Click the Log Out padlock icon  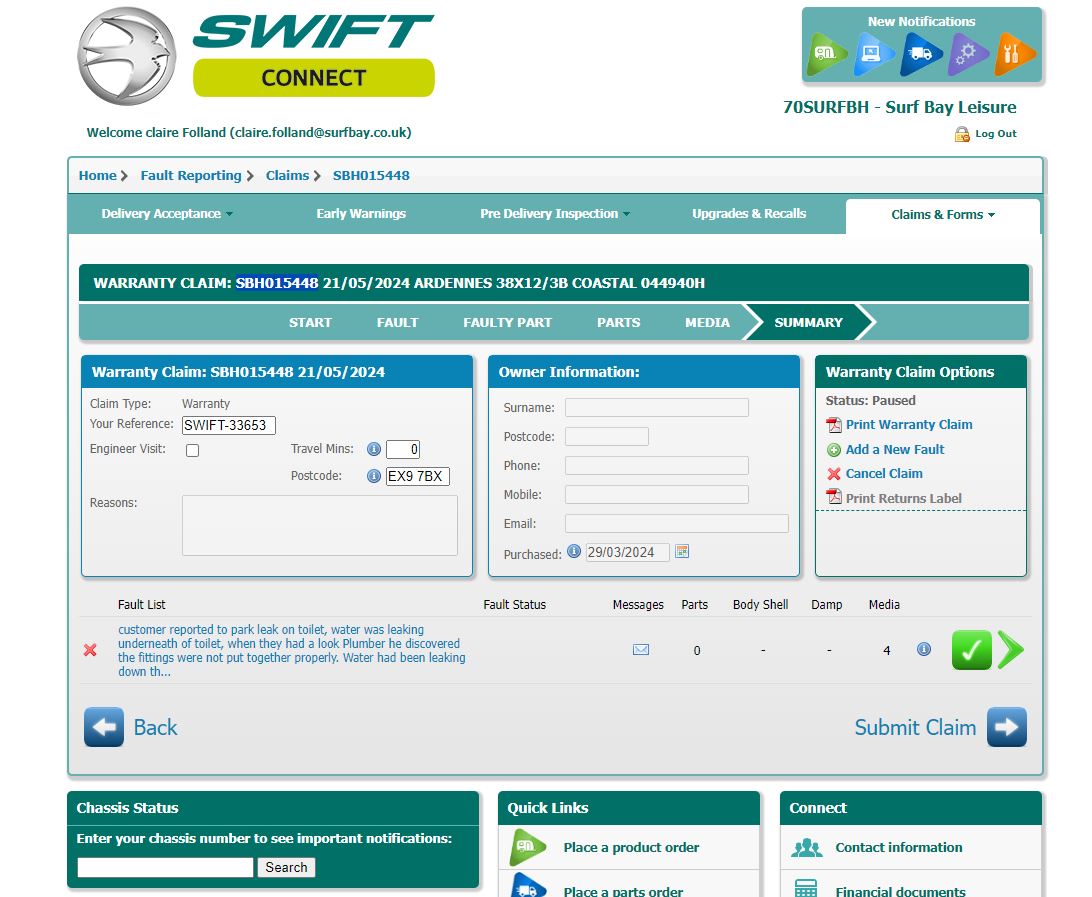pos(962,134)
